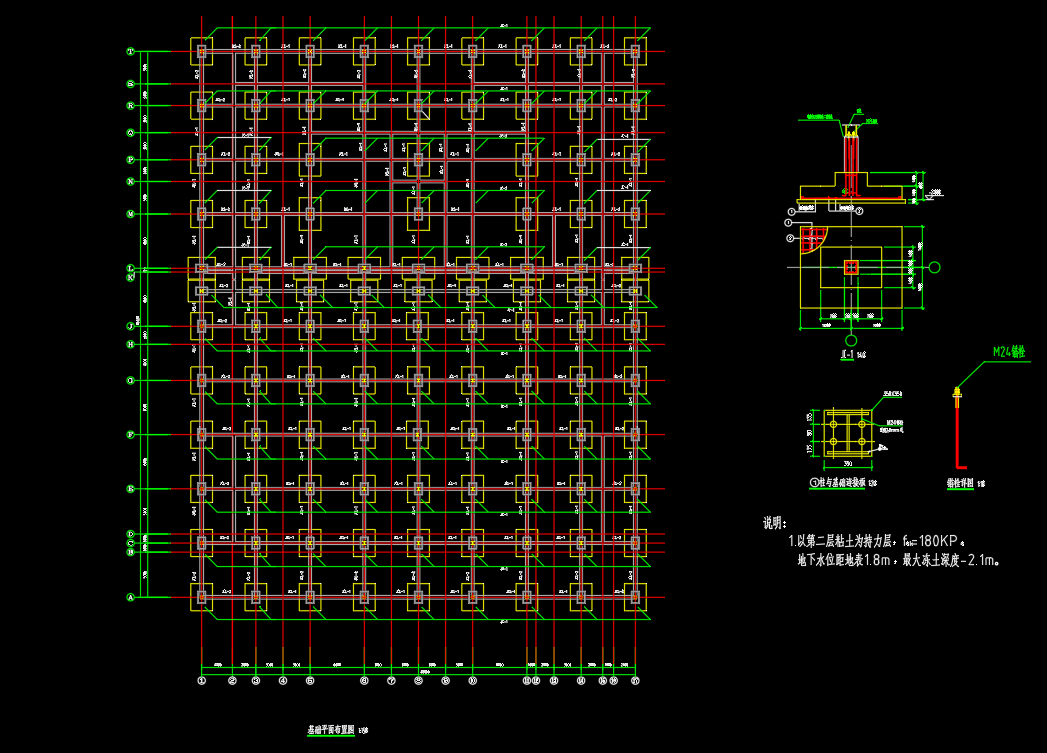Select grid bubble A at bottom left
This screenshot has width=1047, height=753.
131,597
